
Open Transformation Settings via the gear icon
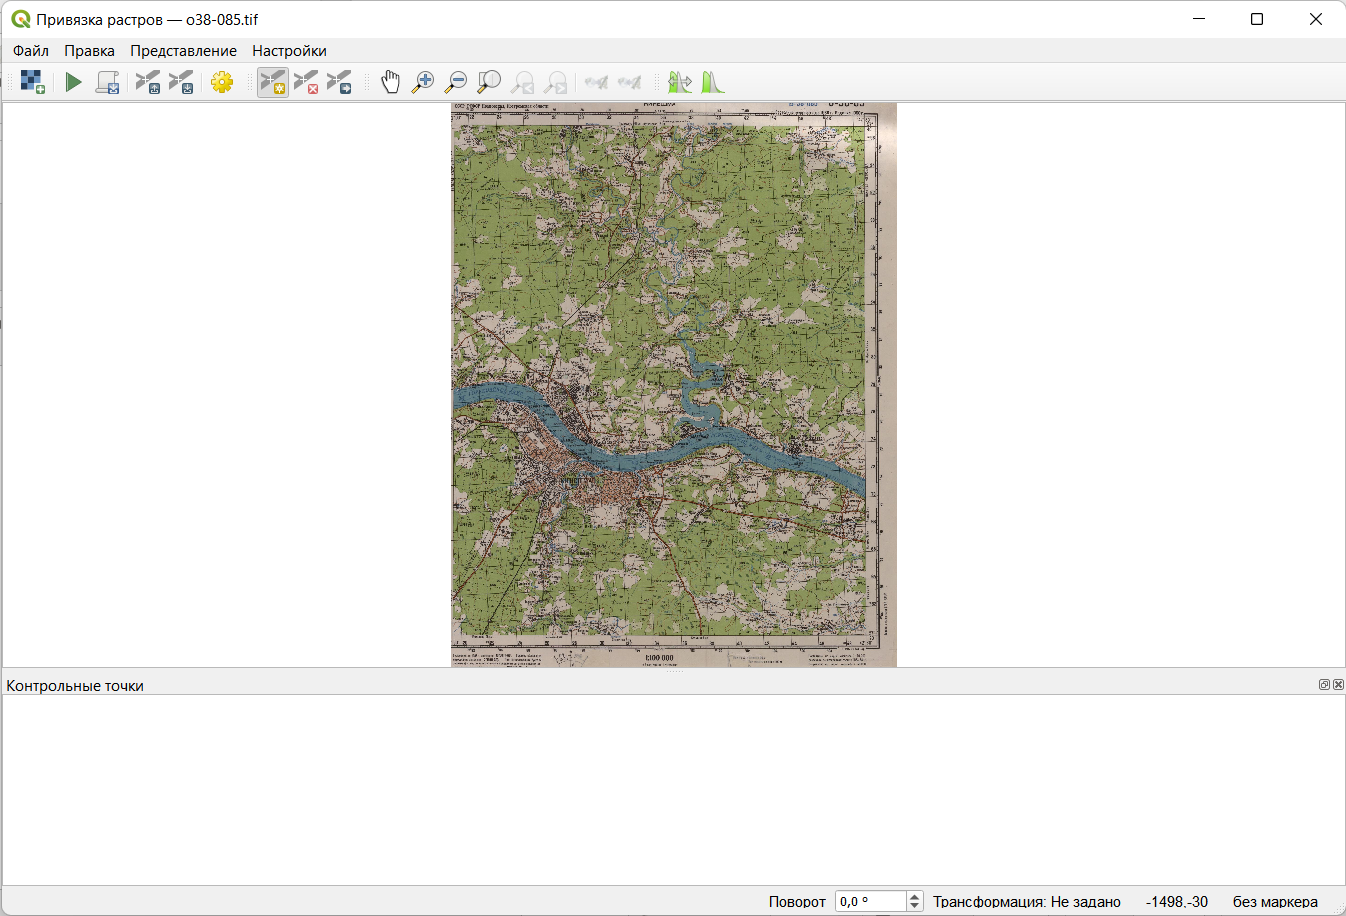point(222,82)
